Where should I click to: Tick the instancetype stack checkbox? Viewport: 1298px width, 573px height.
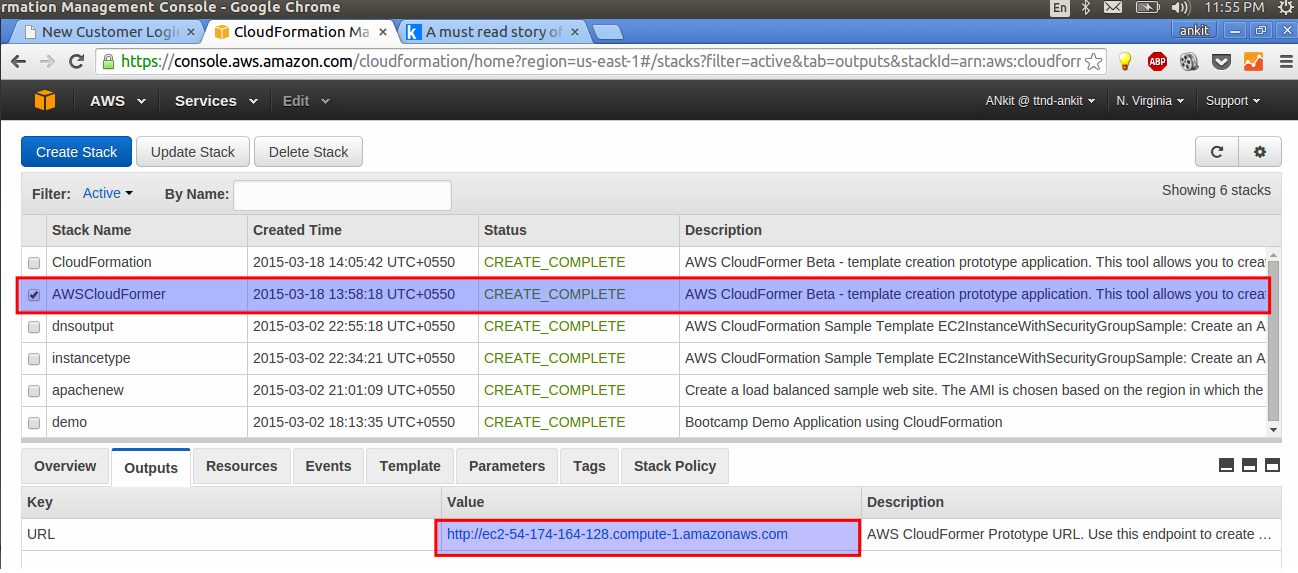coord(34,359)
